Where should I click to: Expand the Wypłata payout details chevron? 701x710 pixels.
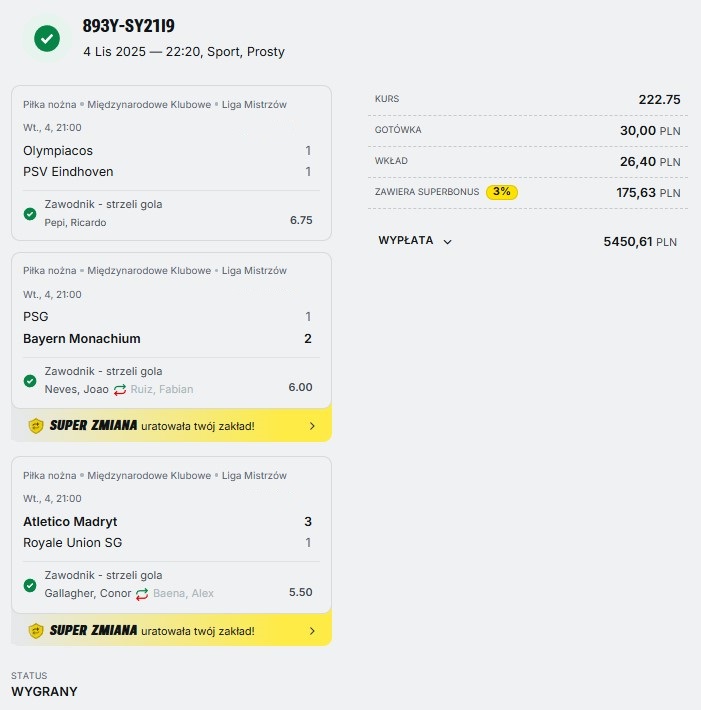[x=447, y=241]
